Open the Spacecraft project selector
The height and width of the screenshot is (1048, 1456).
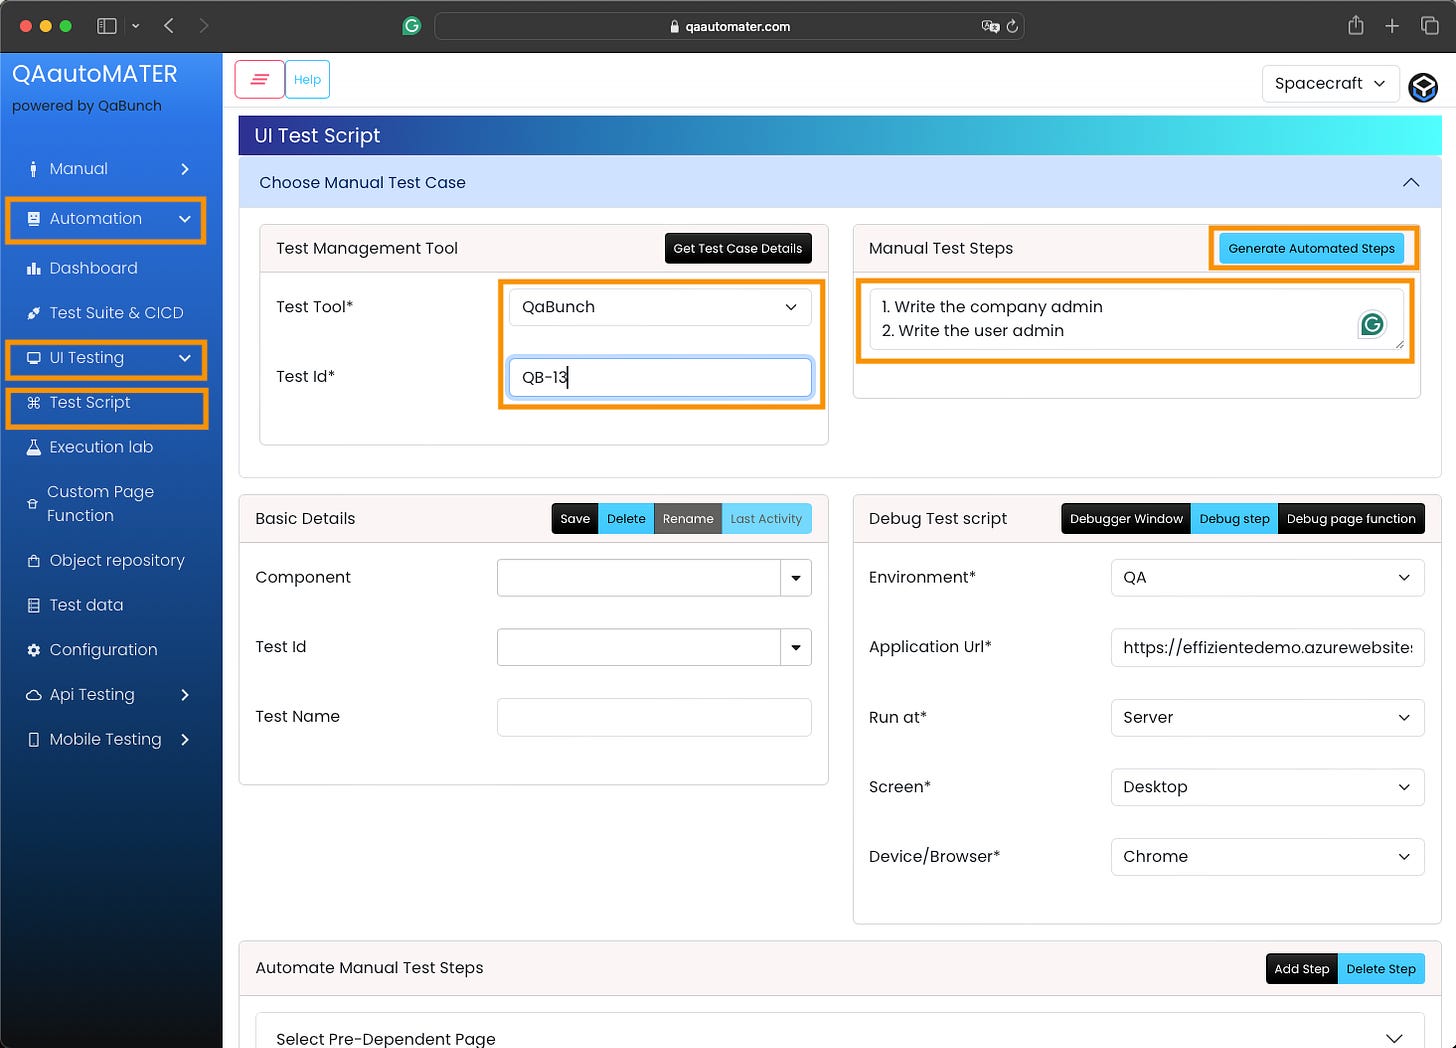1330,83
